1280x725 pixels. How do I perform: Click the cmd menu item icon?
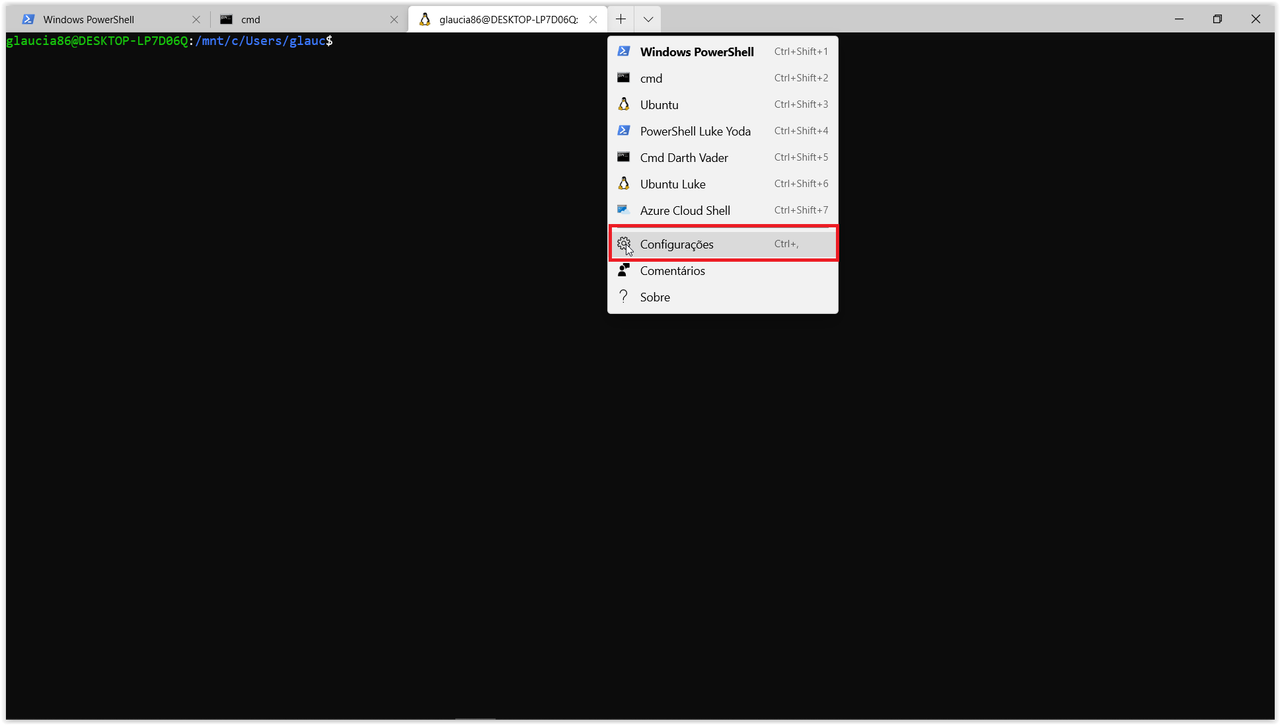(x=623, y=78)
